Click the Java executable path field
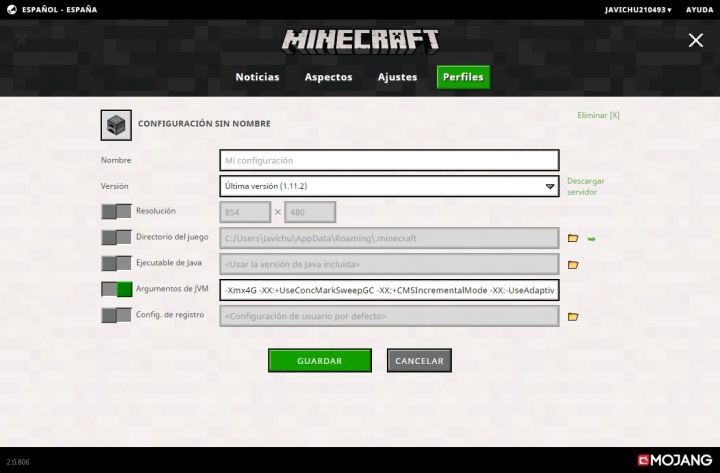Image resolution: width=720 pixels, height=473 pixels. tap(389, 264)
